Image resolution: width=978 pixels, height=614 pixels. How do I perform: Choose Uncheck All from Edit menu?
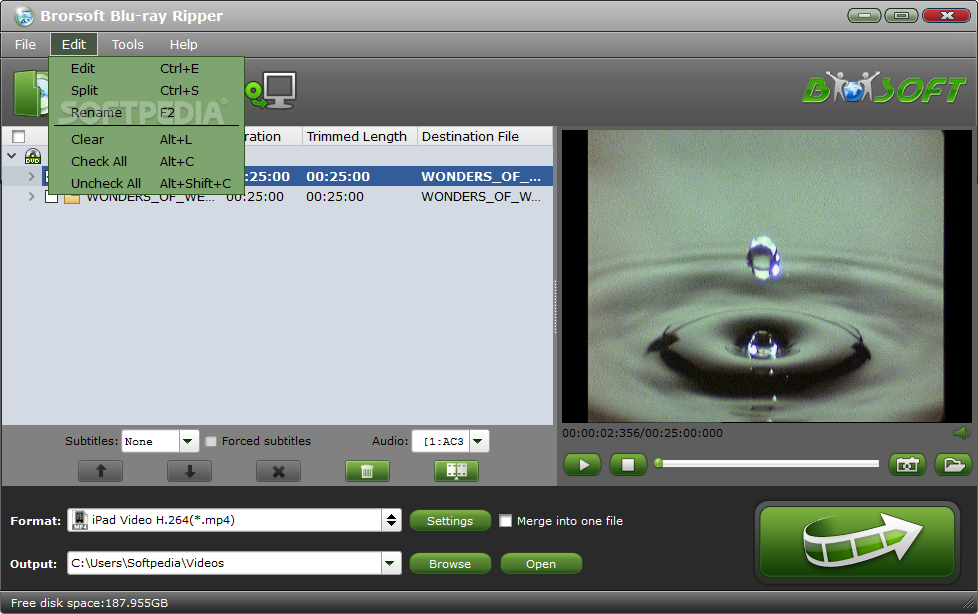147,183
